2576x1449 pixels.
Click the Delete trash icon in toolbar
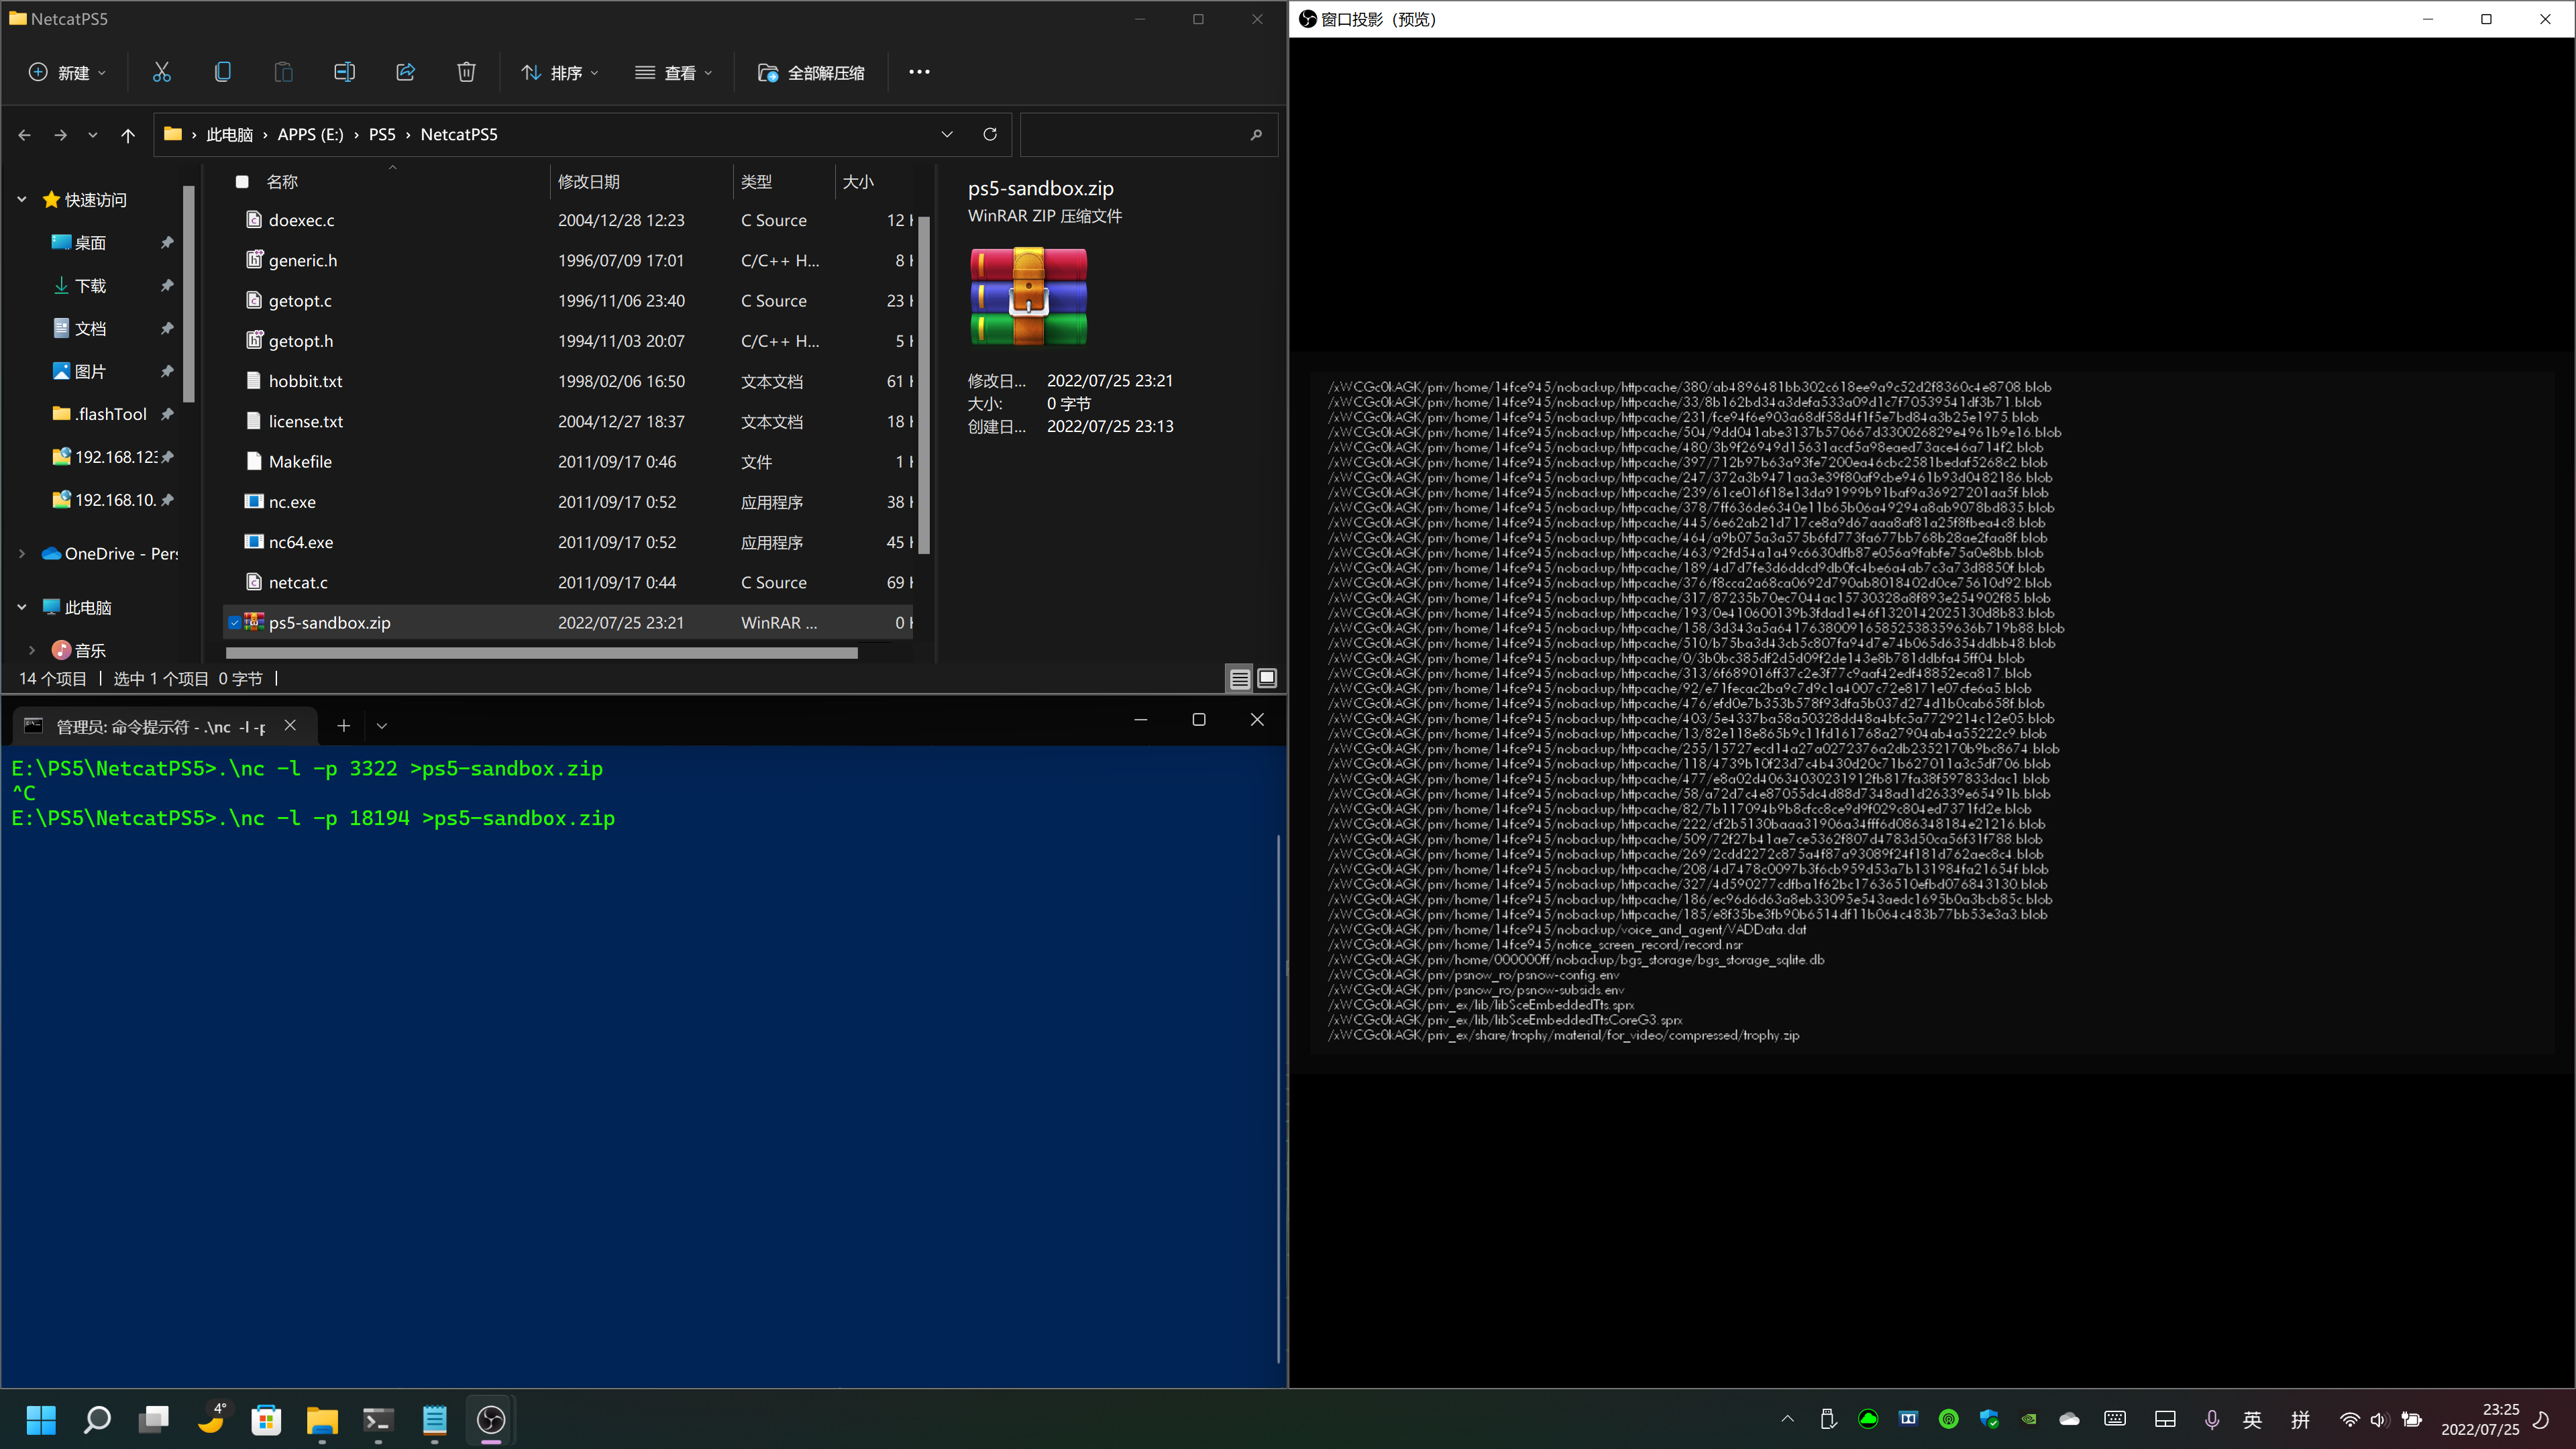(x=466, y=72)
